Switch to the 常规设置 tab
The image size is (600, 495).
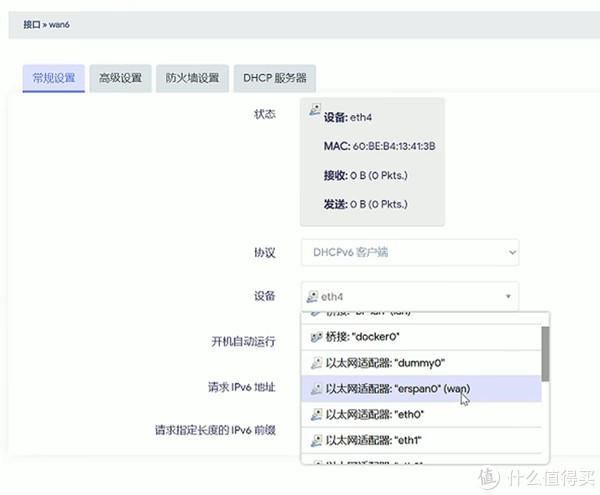point(54,78)
